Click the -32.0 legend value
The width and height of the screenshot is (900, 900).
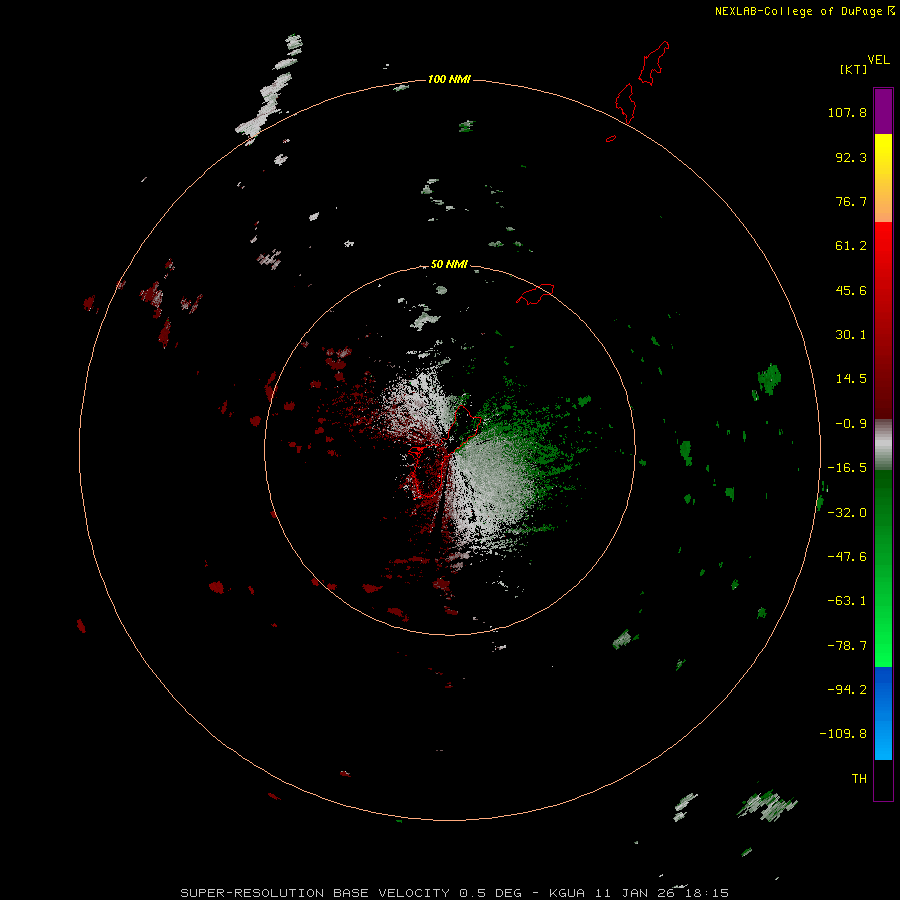(847, 513)
